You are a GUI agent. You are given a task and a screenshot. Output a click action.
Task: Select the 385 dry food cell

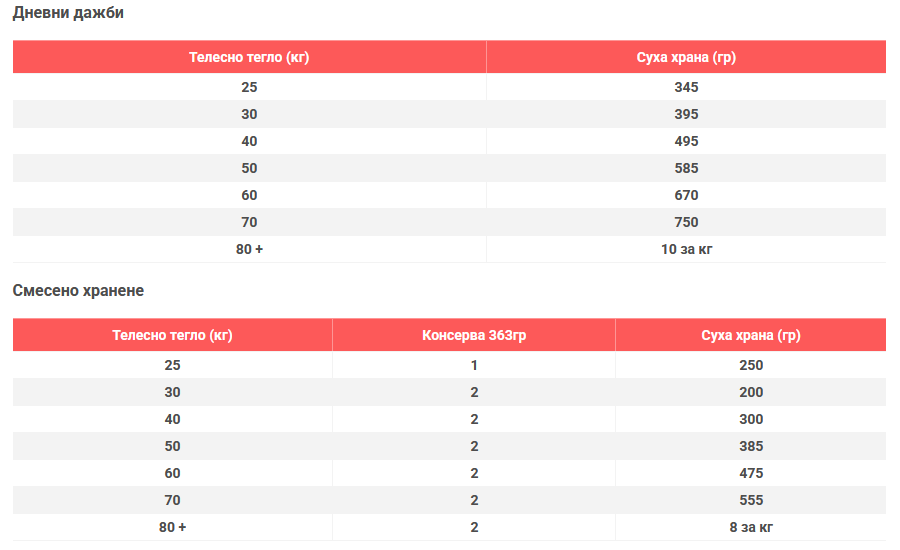tap(751, 446)
